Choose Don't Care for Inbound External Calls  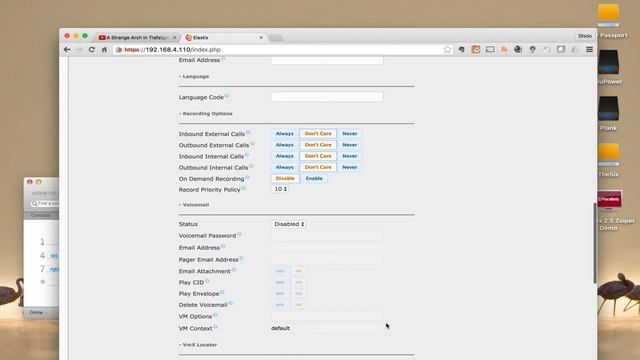coord(318,133)
